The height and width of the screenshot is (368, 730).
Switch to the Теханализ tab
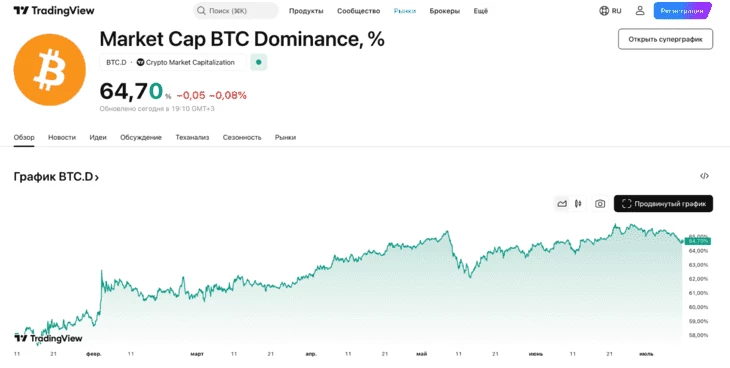[192, 137]
